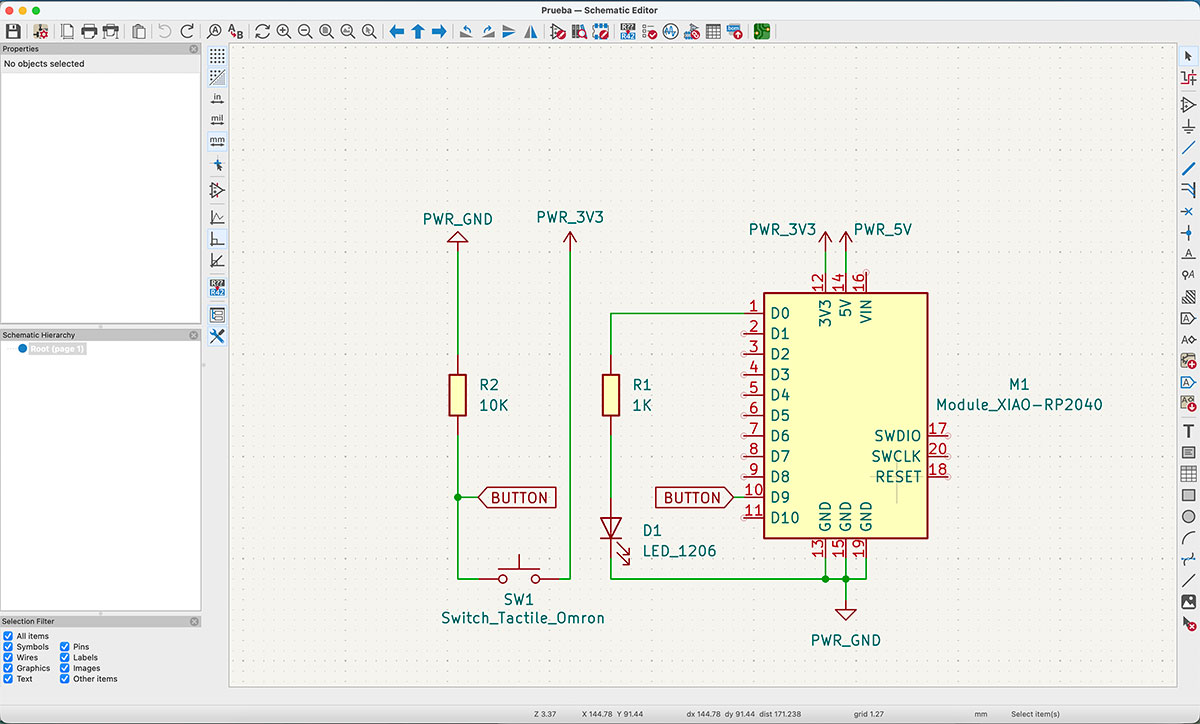
Task: Close the Properties panel
Action: pos(193,48)
